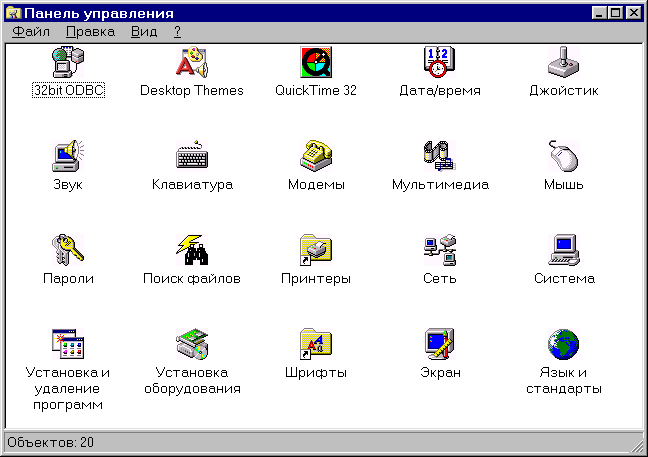
Task: Click the 'Принтеры' label
Action: tap(316, 278)
